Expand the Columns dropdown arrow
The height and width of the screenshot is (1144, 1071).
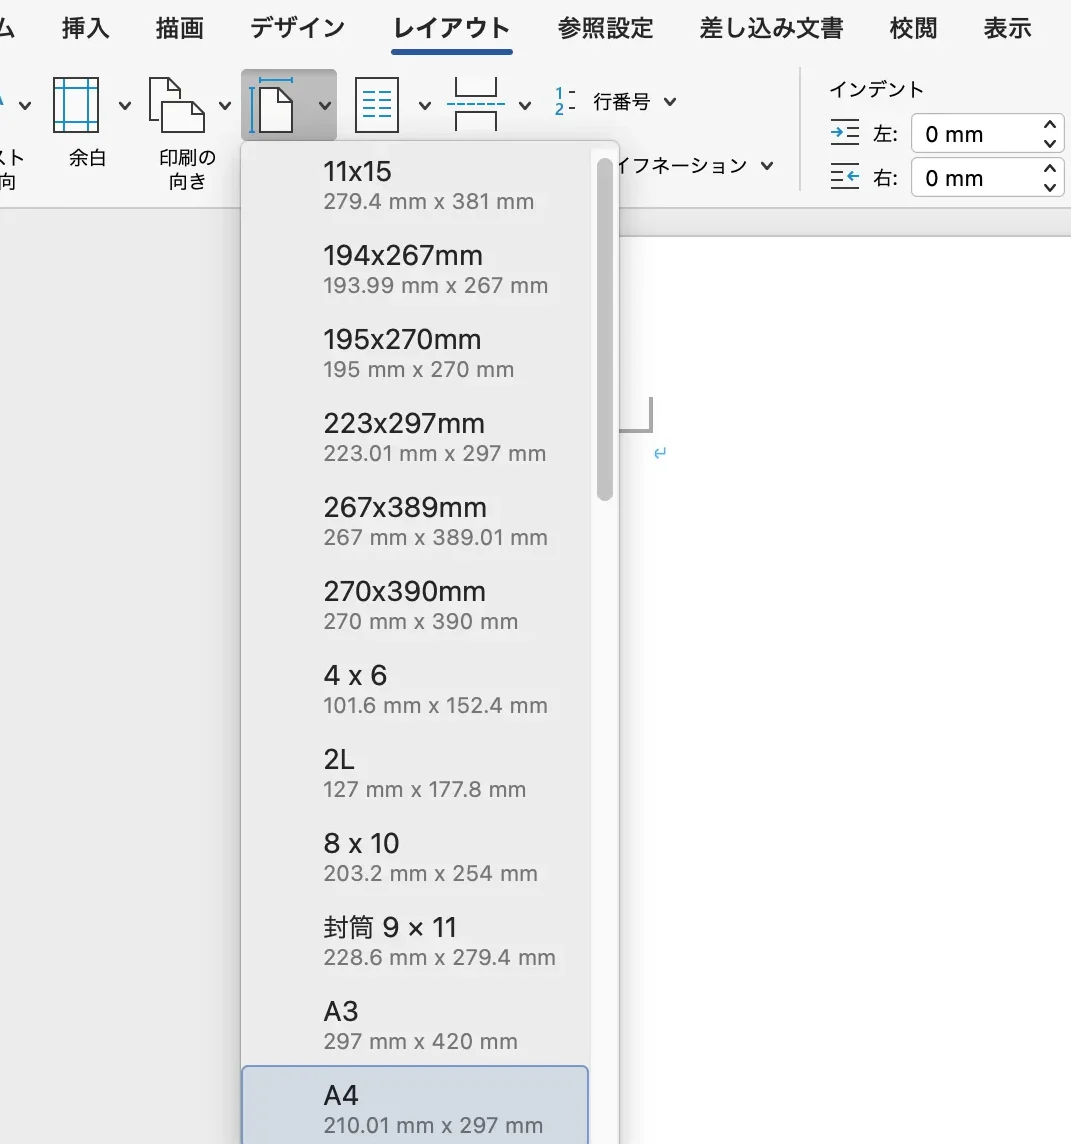[x=425, y=105]
